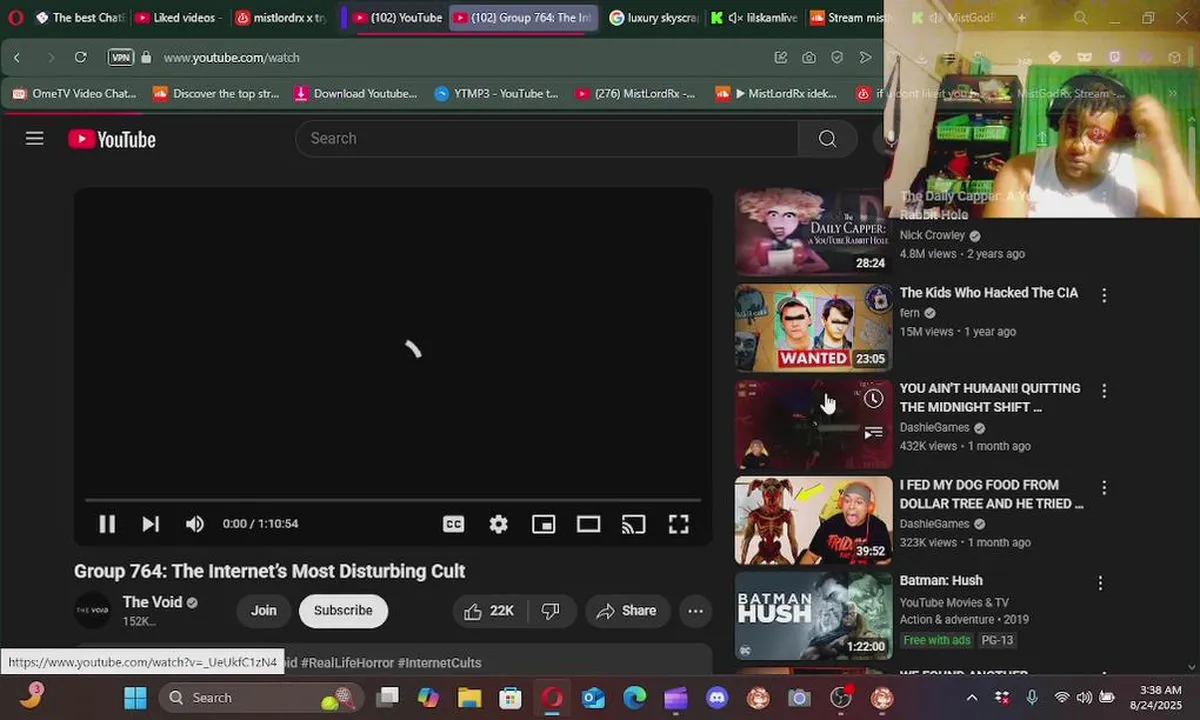1200x720 pixels.
Task: Open the more actions ellipsis below the video
Action: point(695,611)
